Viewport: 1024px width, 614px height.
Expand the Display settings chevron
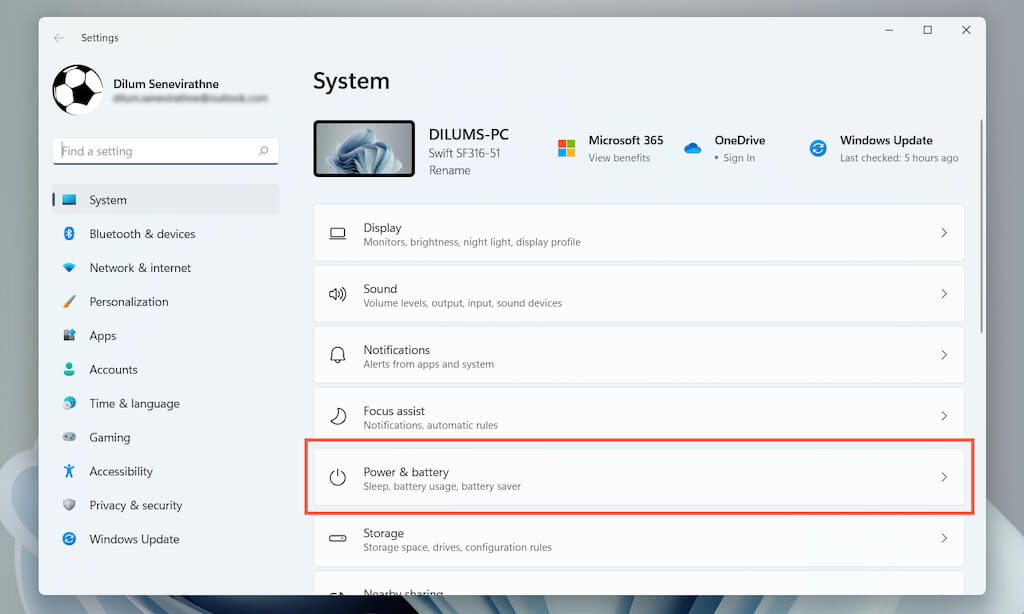[944, 233]
